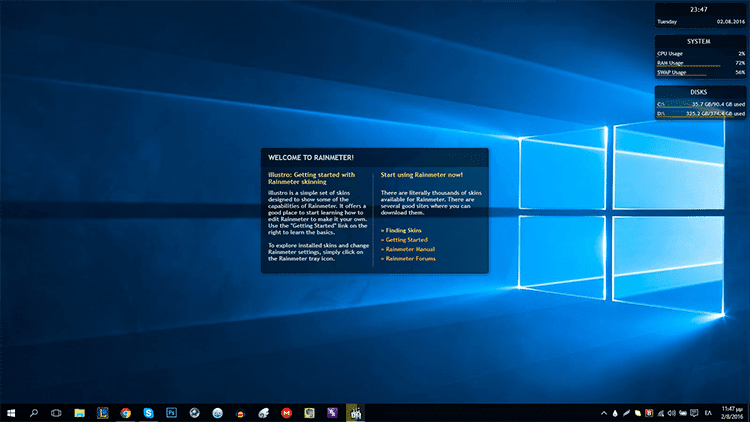Open the purple square taskbar icon
This screenshot has height=422, width=750.
click(x=332, y=413)
